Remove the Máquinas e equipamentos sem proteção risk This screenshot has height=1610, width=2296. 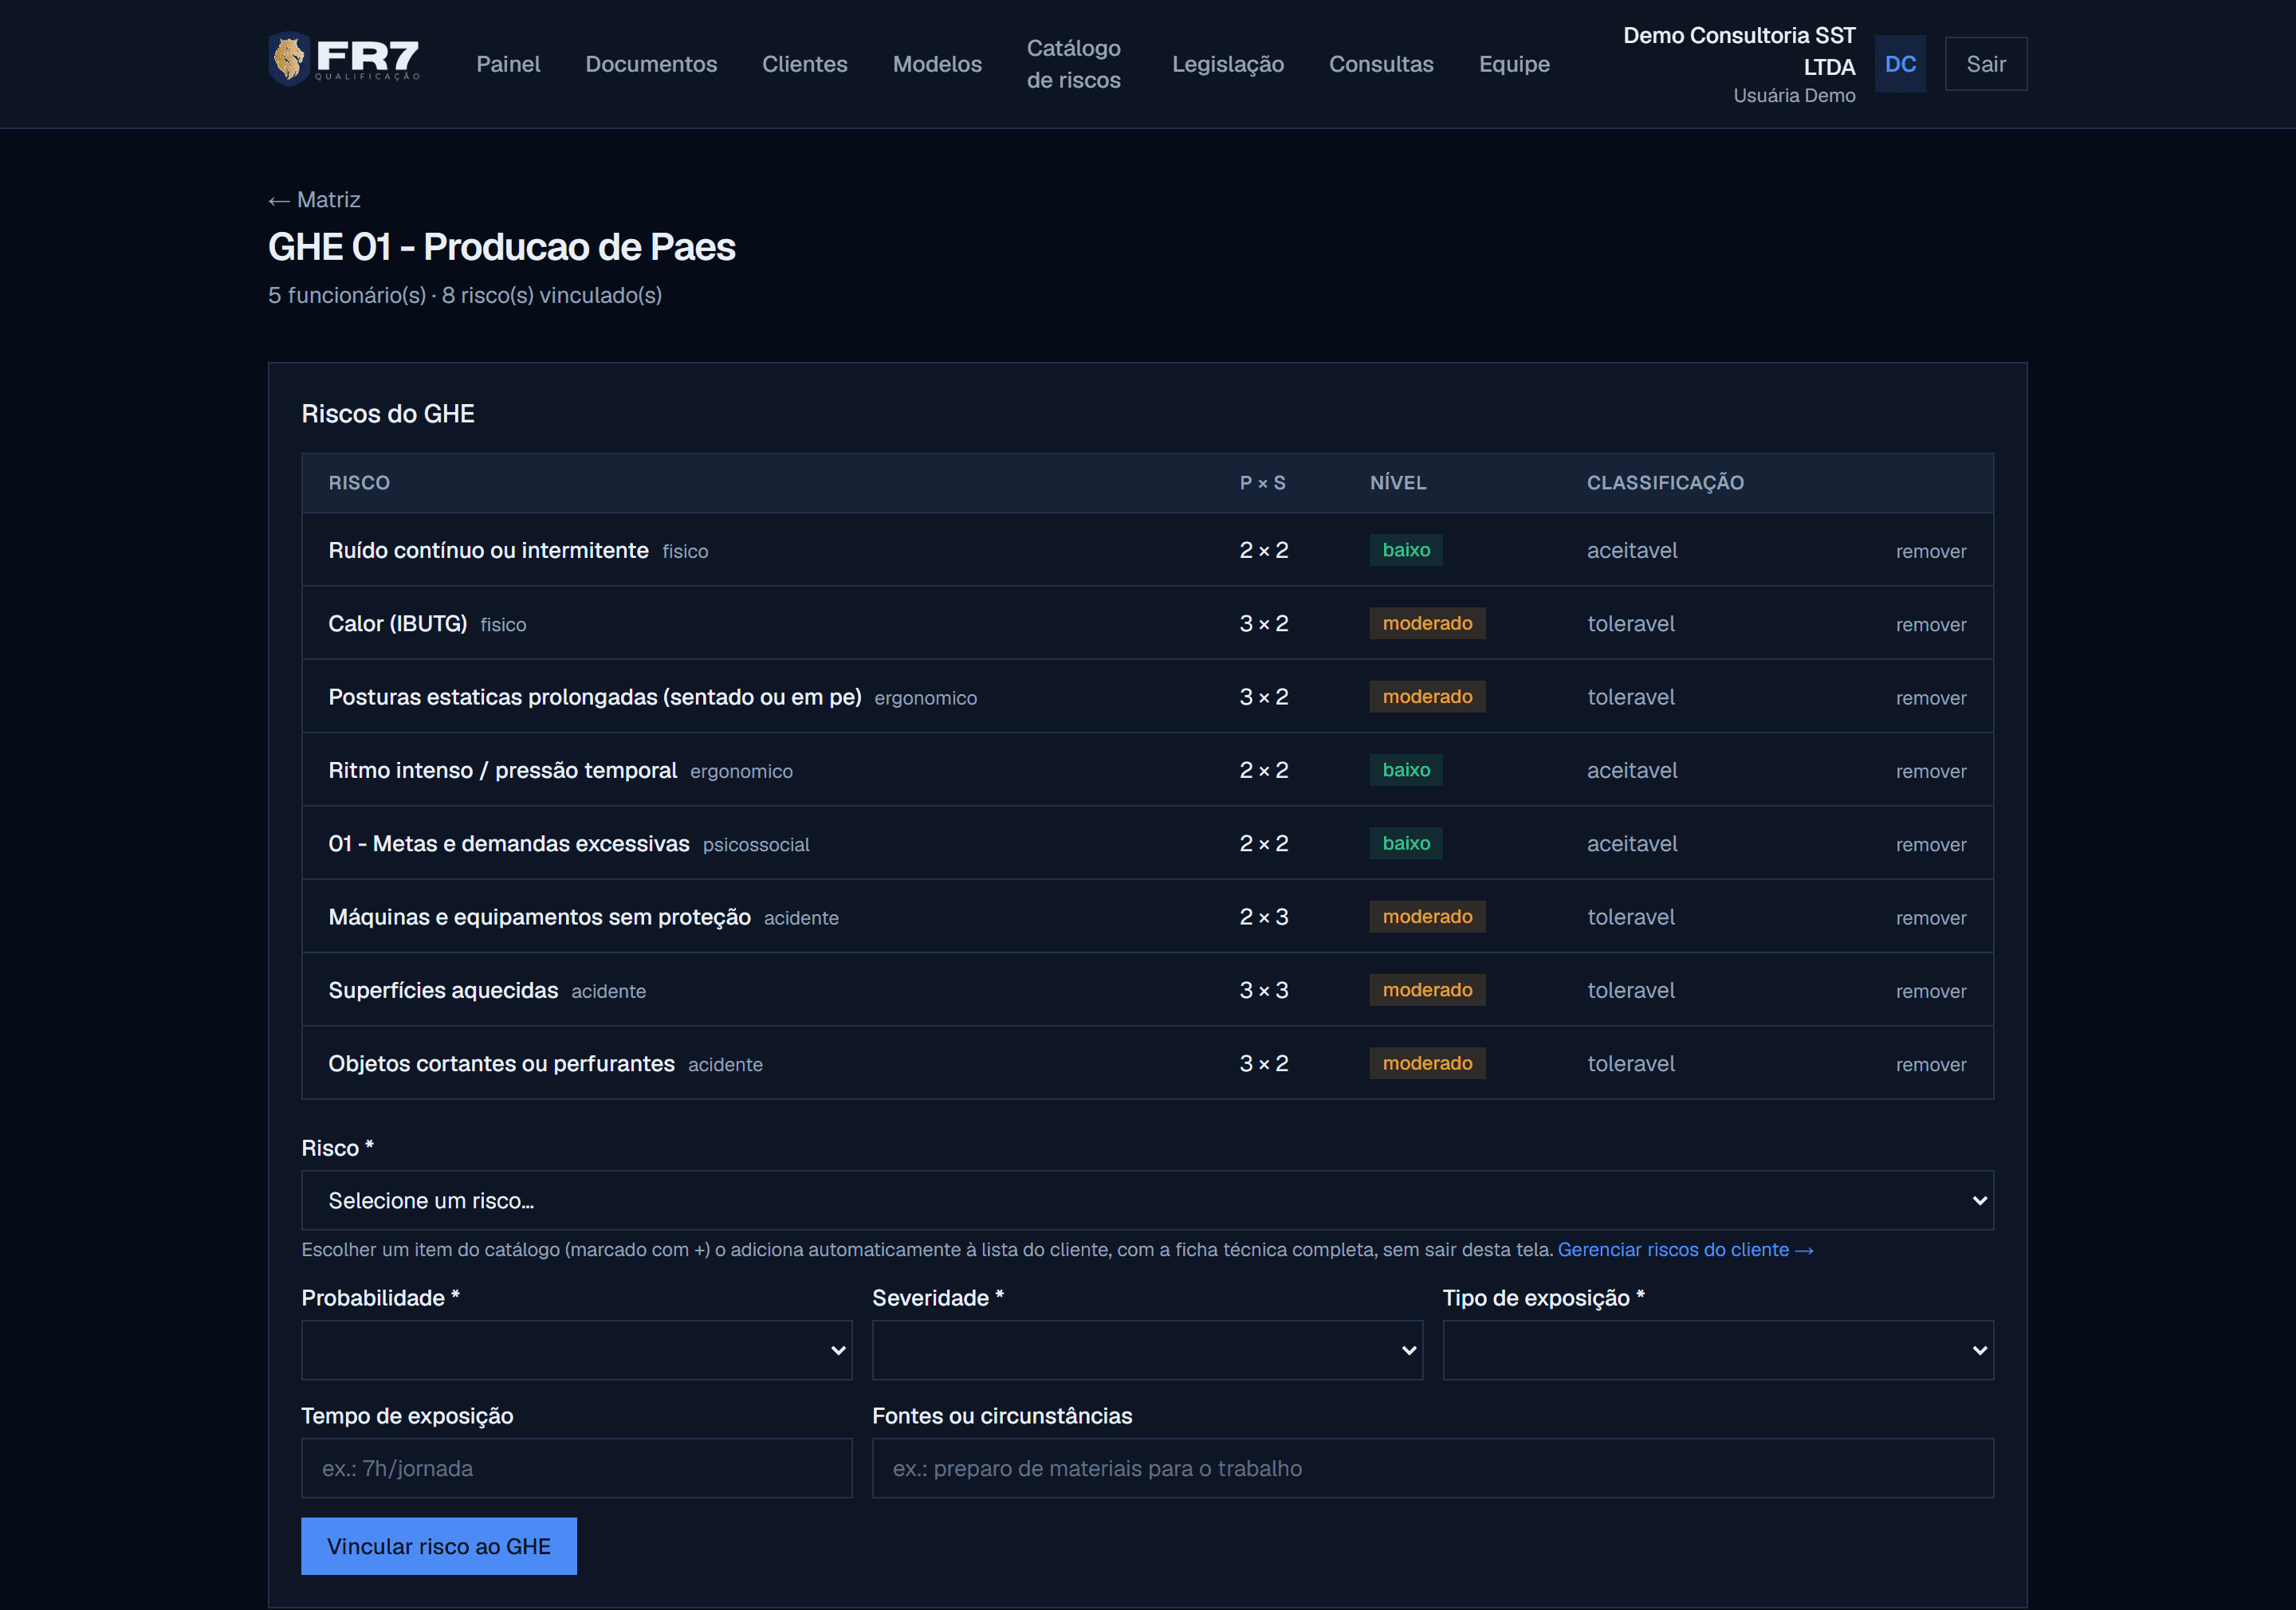1930,918
